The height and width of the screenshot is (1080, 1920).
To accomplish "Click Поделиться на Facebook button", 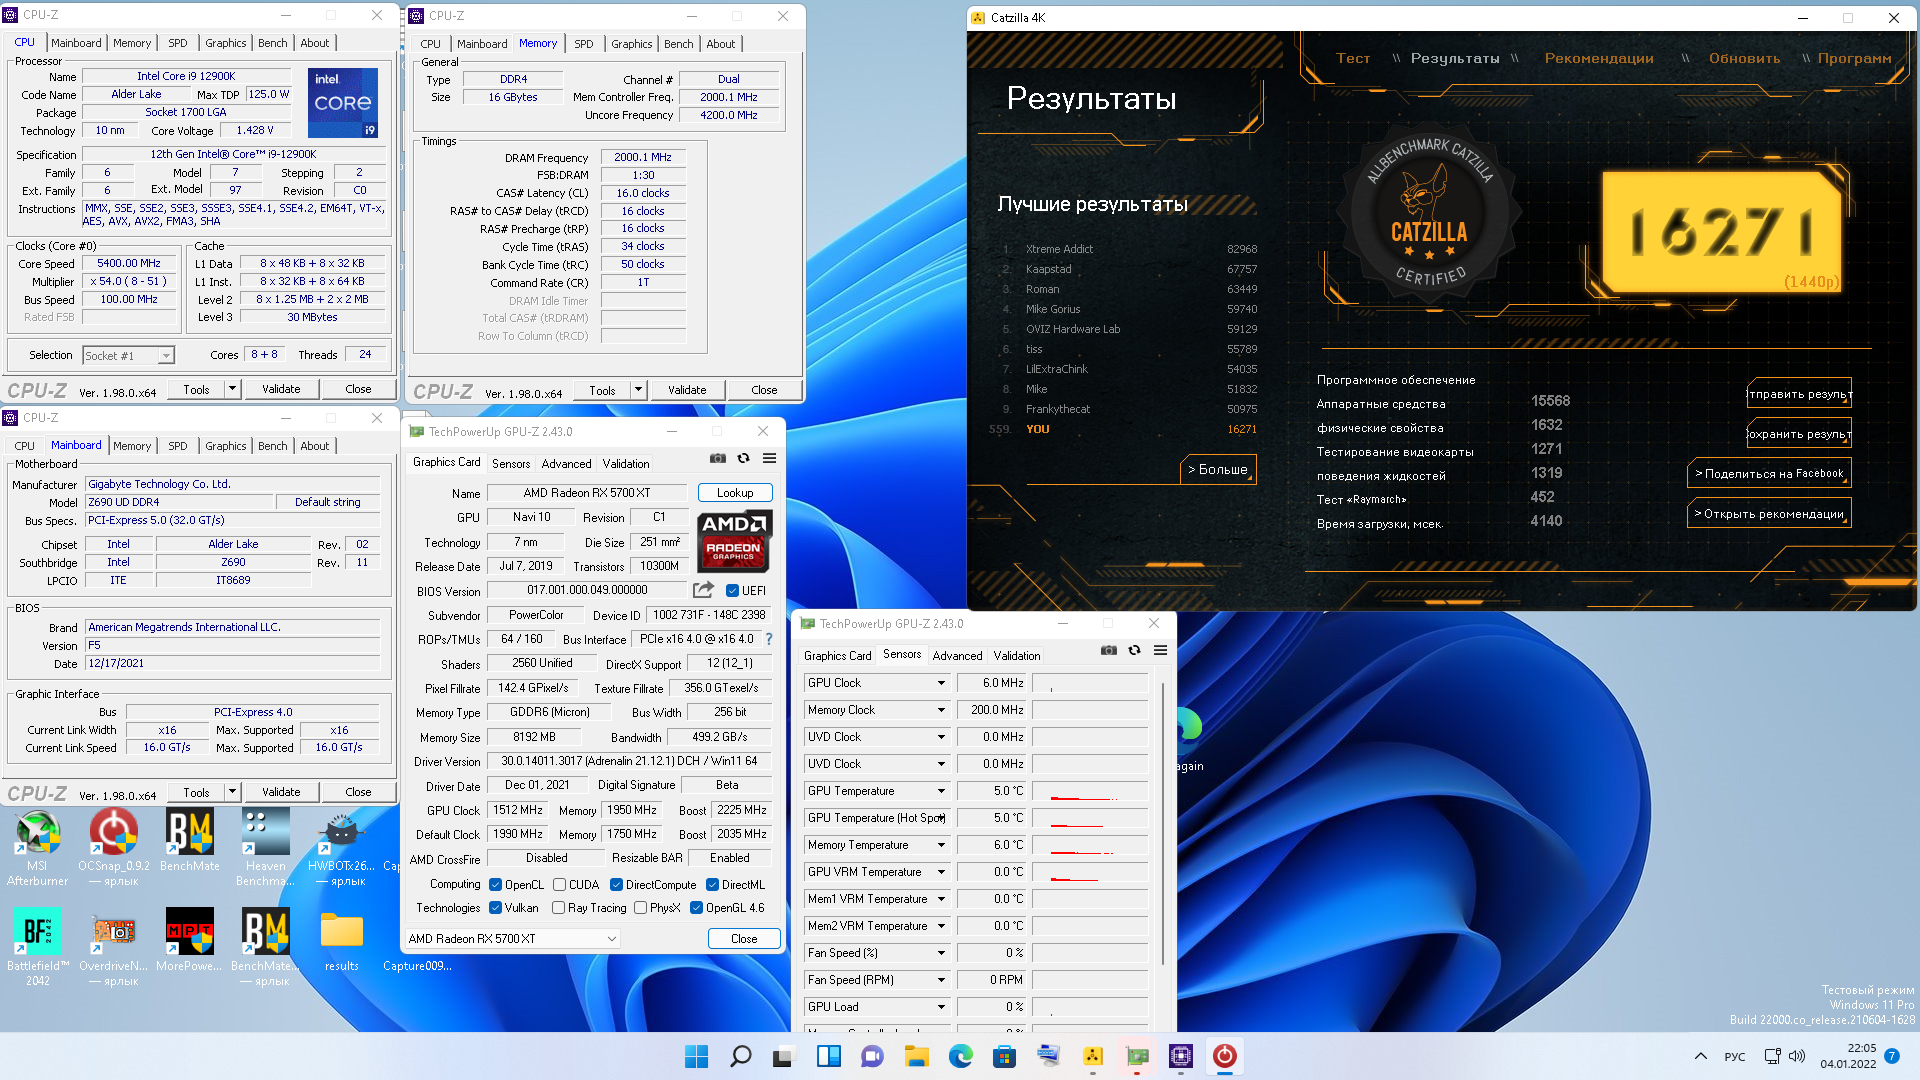I will [x=1769, y=473].
